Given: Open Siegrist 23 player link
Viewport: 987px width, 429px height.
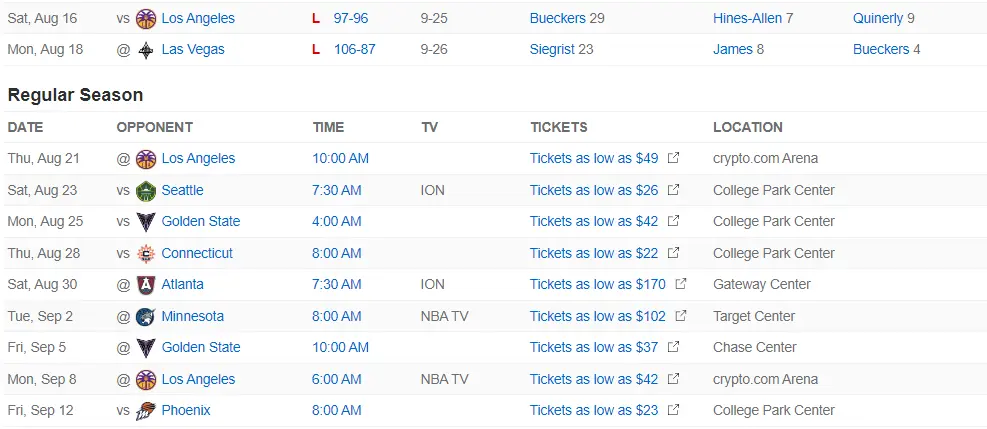Looking at the screenshot, I should click(561, 49).
